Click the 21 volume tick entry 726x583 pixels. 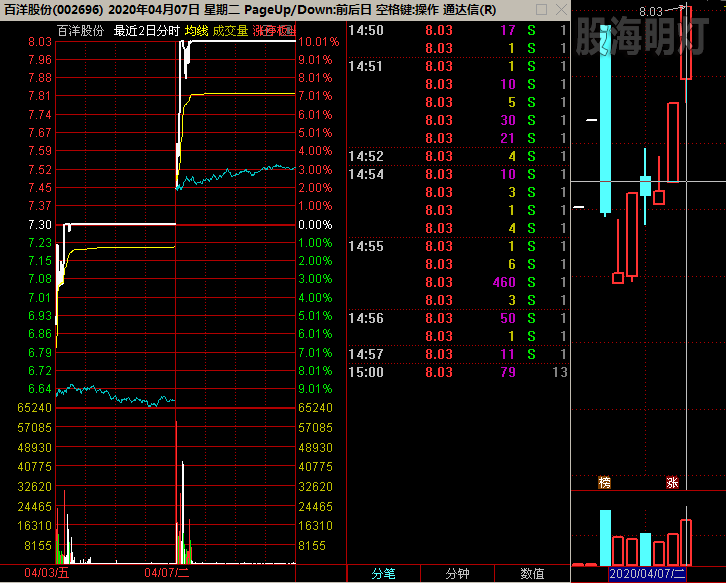coord(508,138)
